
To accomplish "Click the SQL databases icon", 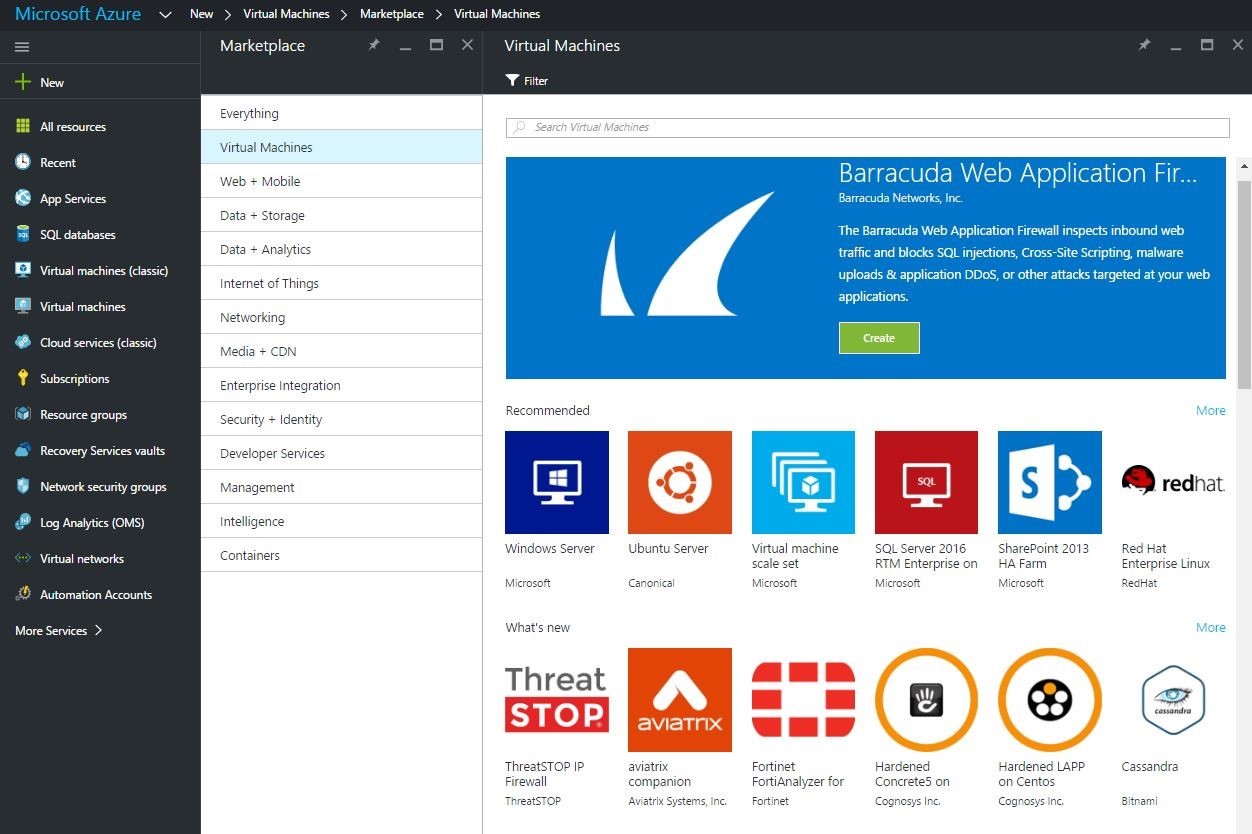I will point(23,234).
